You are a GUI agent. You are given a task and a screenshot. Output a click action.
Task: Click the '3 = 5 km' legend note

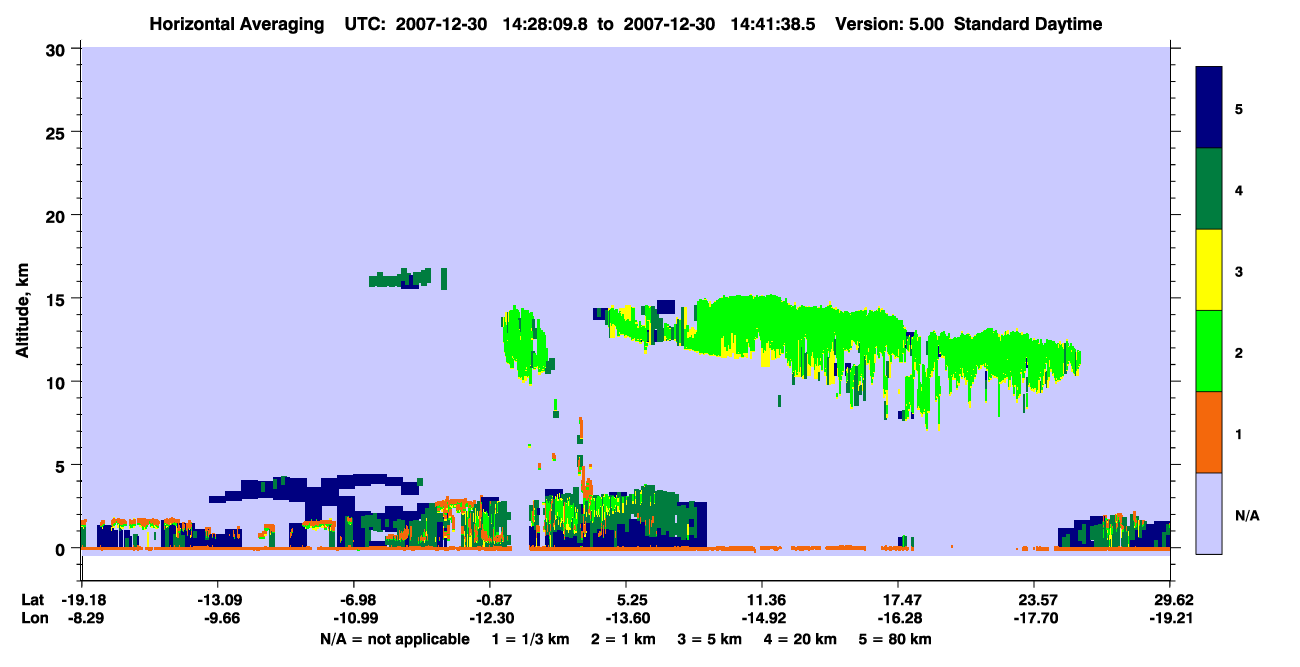click(708, 639)
